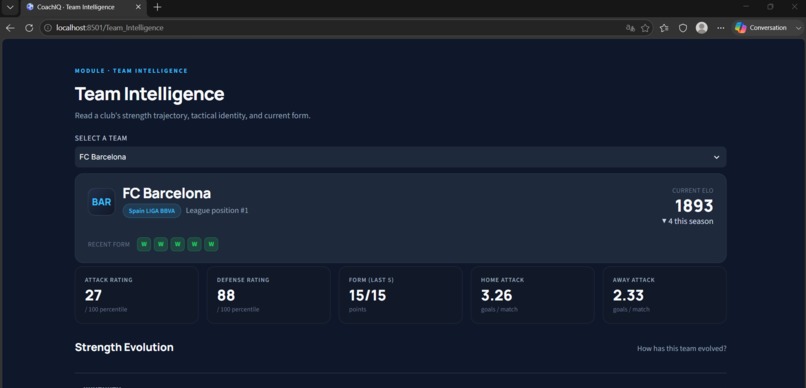Click the SELECT A TEAM label
The image size is (806, 388).
(101, 138)
